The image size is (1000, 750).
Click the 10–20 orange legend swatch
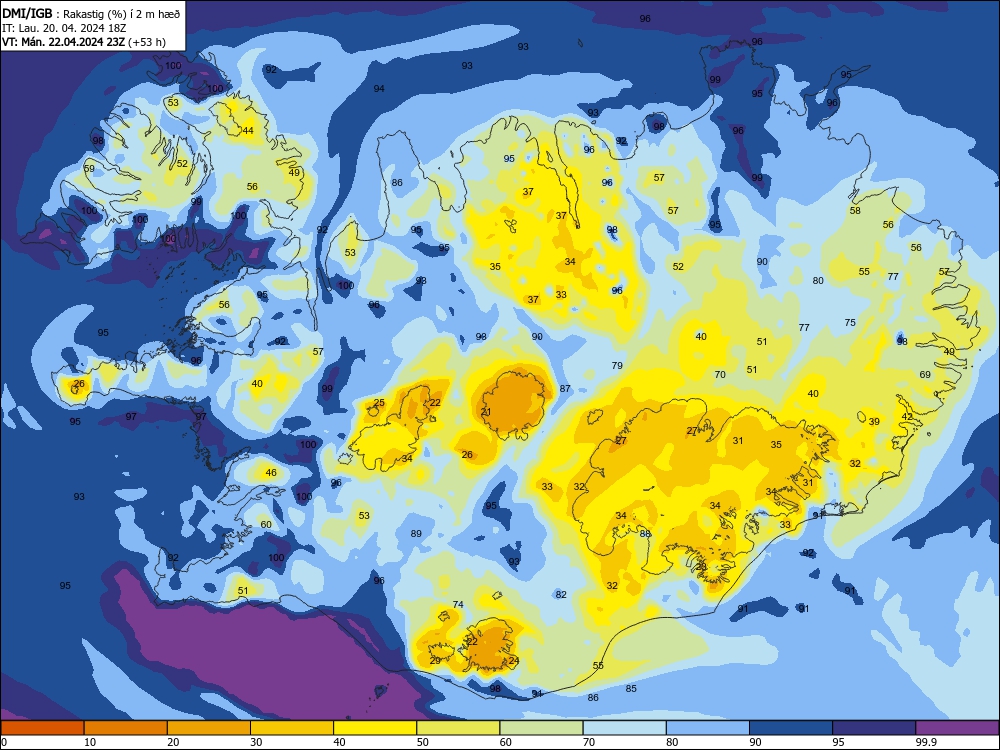pos(126,728)
